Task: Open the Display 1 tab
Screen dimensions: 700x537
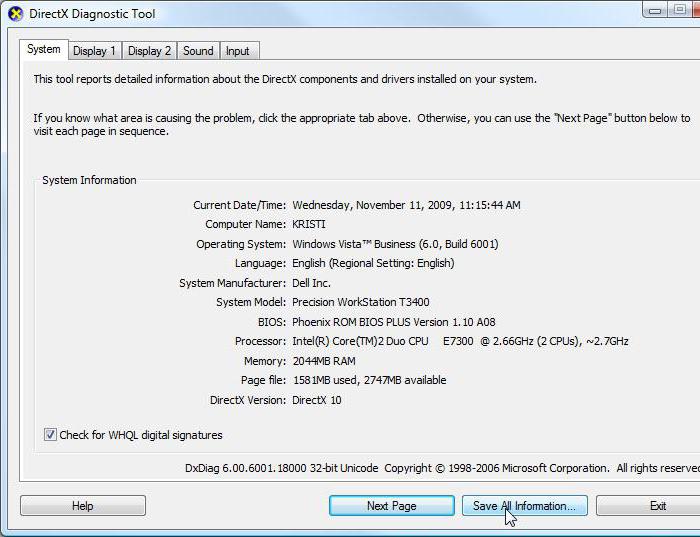Action: (95, 51)
